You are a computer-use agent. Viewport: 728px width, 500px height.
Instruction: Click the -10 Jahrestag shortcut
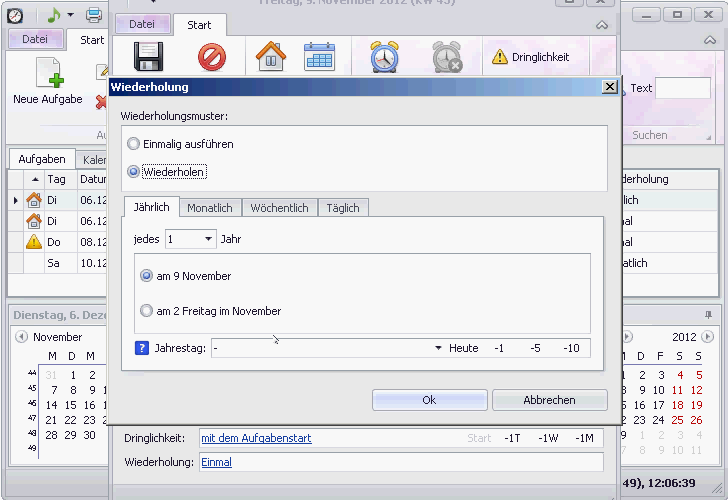[x=571, y=348]
